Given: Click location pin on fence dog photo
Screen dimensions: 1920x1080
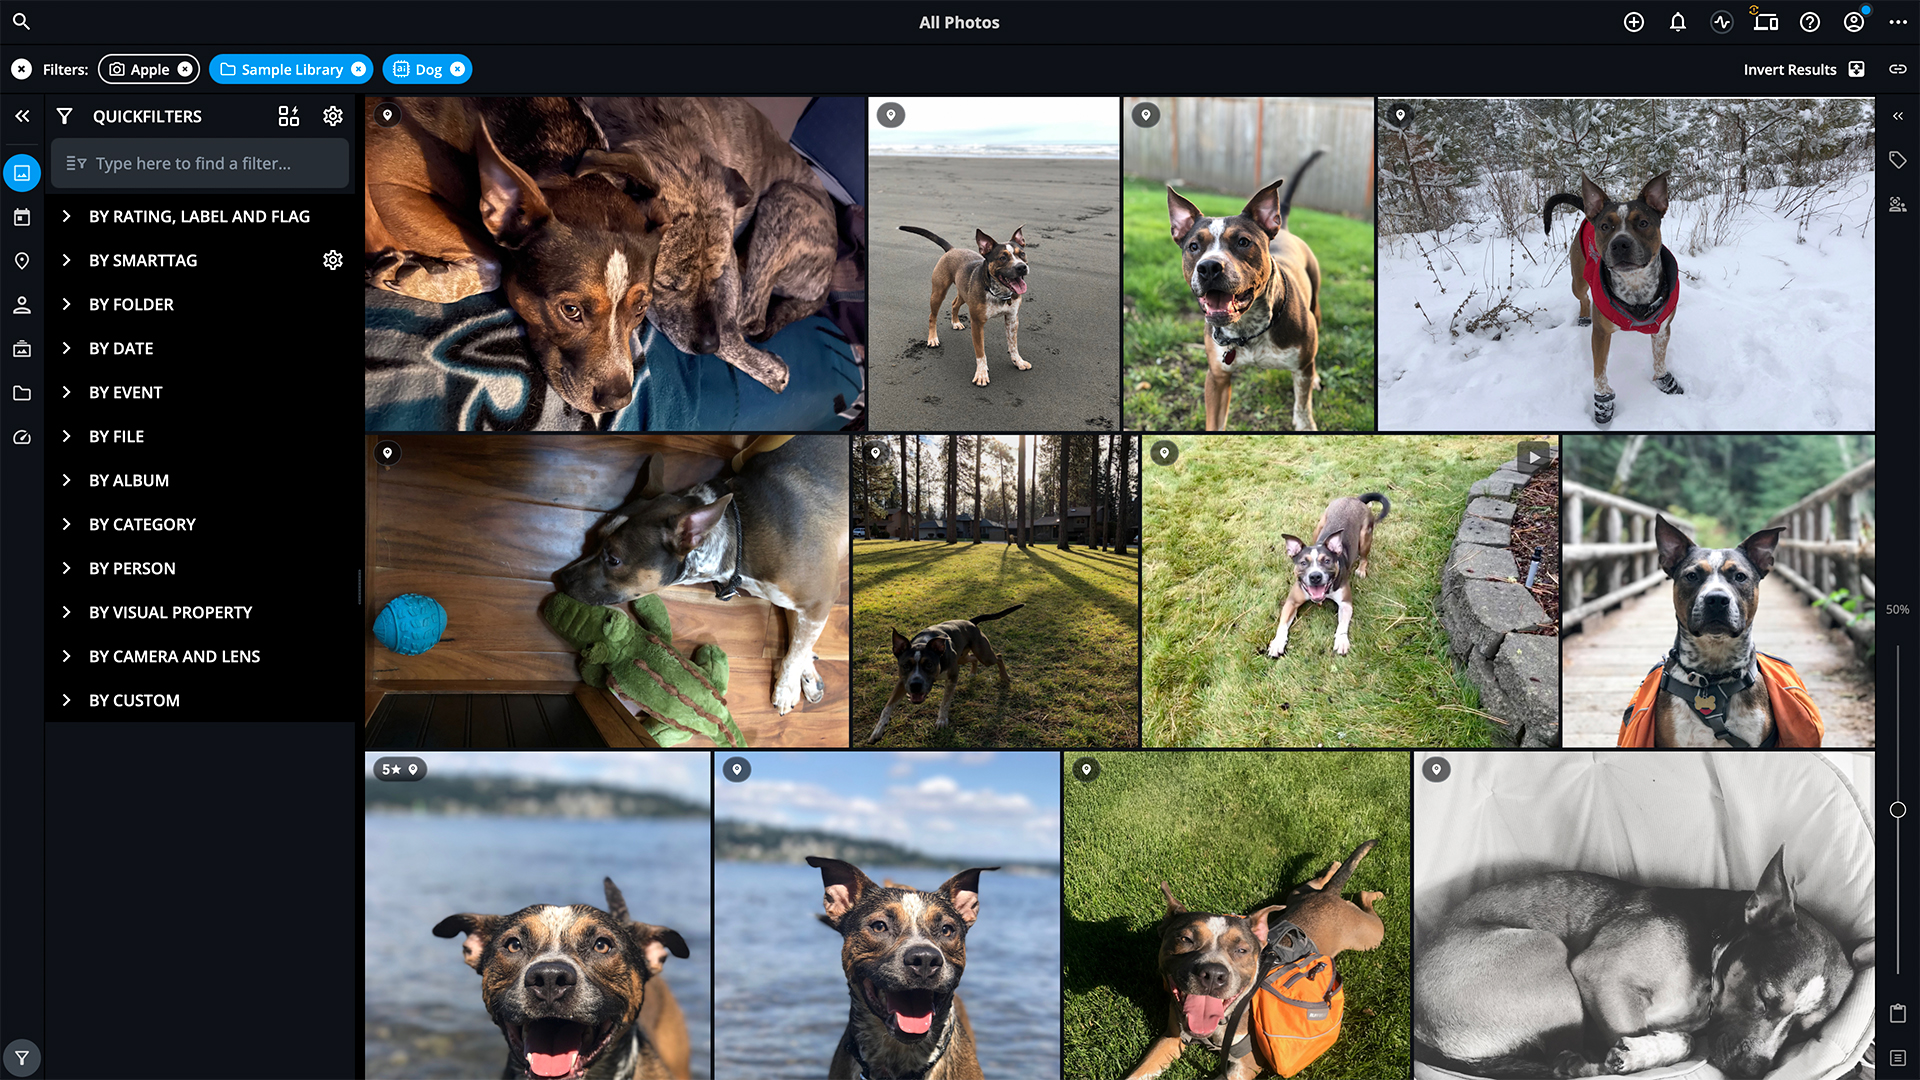Looking at the screenshot, I should coord(1146,115).
